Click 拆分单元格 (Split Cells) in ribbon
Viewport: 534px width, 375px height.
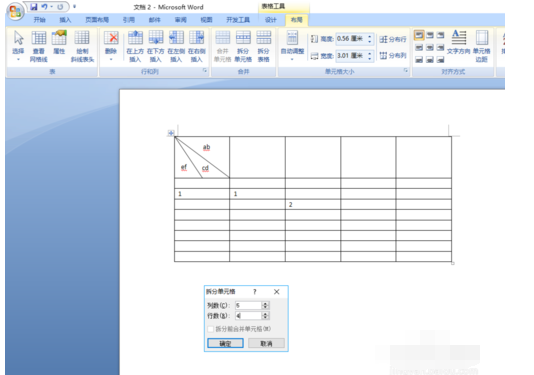[x=243, y=46]
